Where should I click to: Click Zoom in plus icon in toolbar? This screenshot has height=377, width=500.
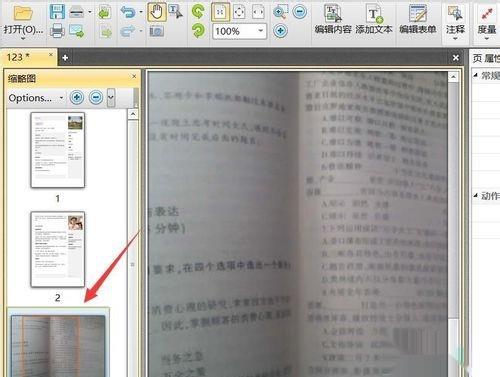click(280, 31)
